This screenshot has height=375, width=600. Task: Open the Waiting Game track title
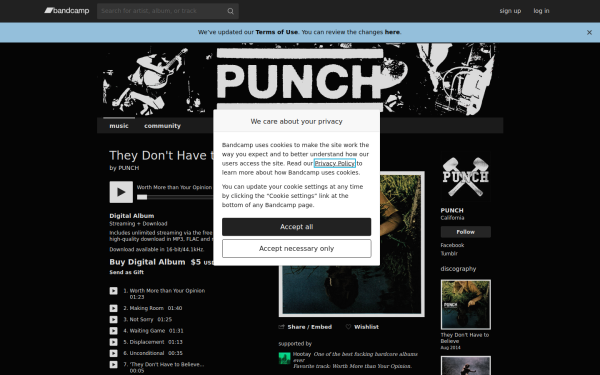[147, 331]
